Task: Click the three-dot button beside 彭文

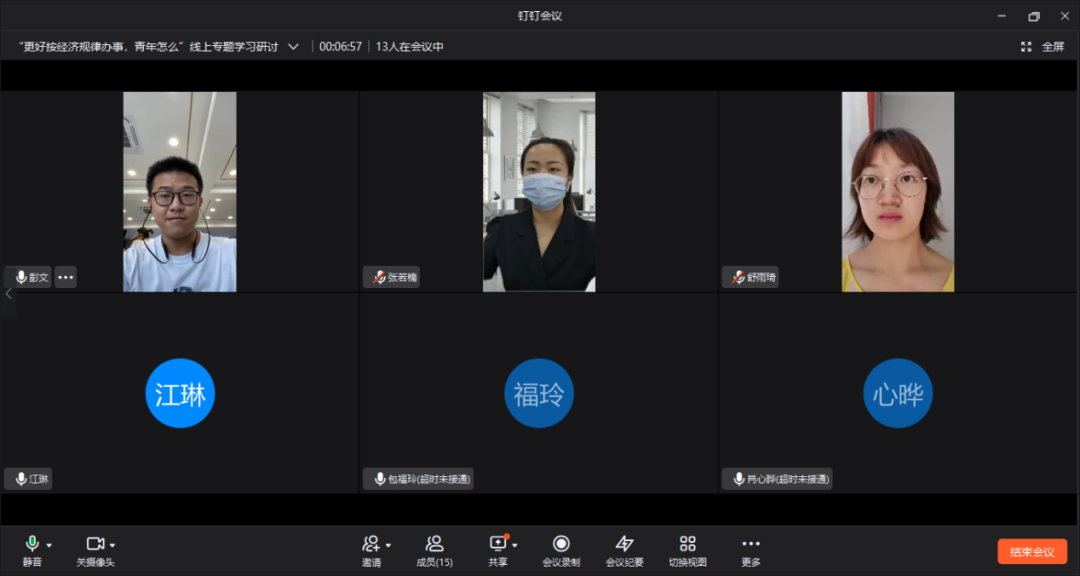Action: 65,277
